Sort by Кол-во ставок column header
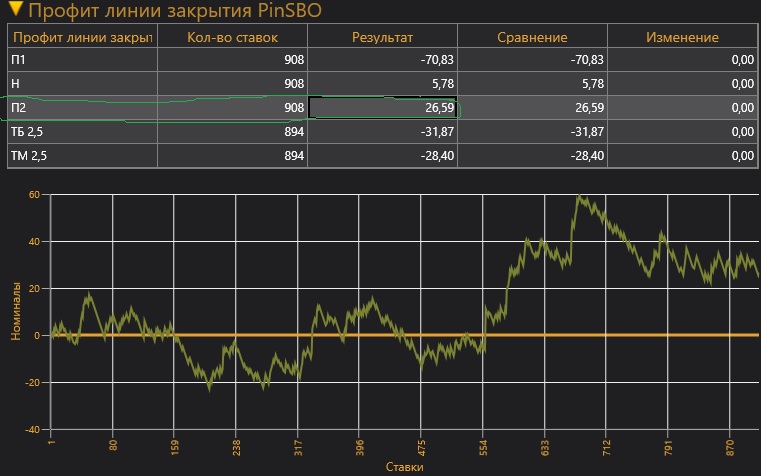The width and height of the screenshot is (762, 476). [x=232, y=37]
